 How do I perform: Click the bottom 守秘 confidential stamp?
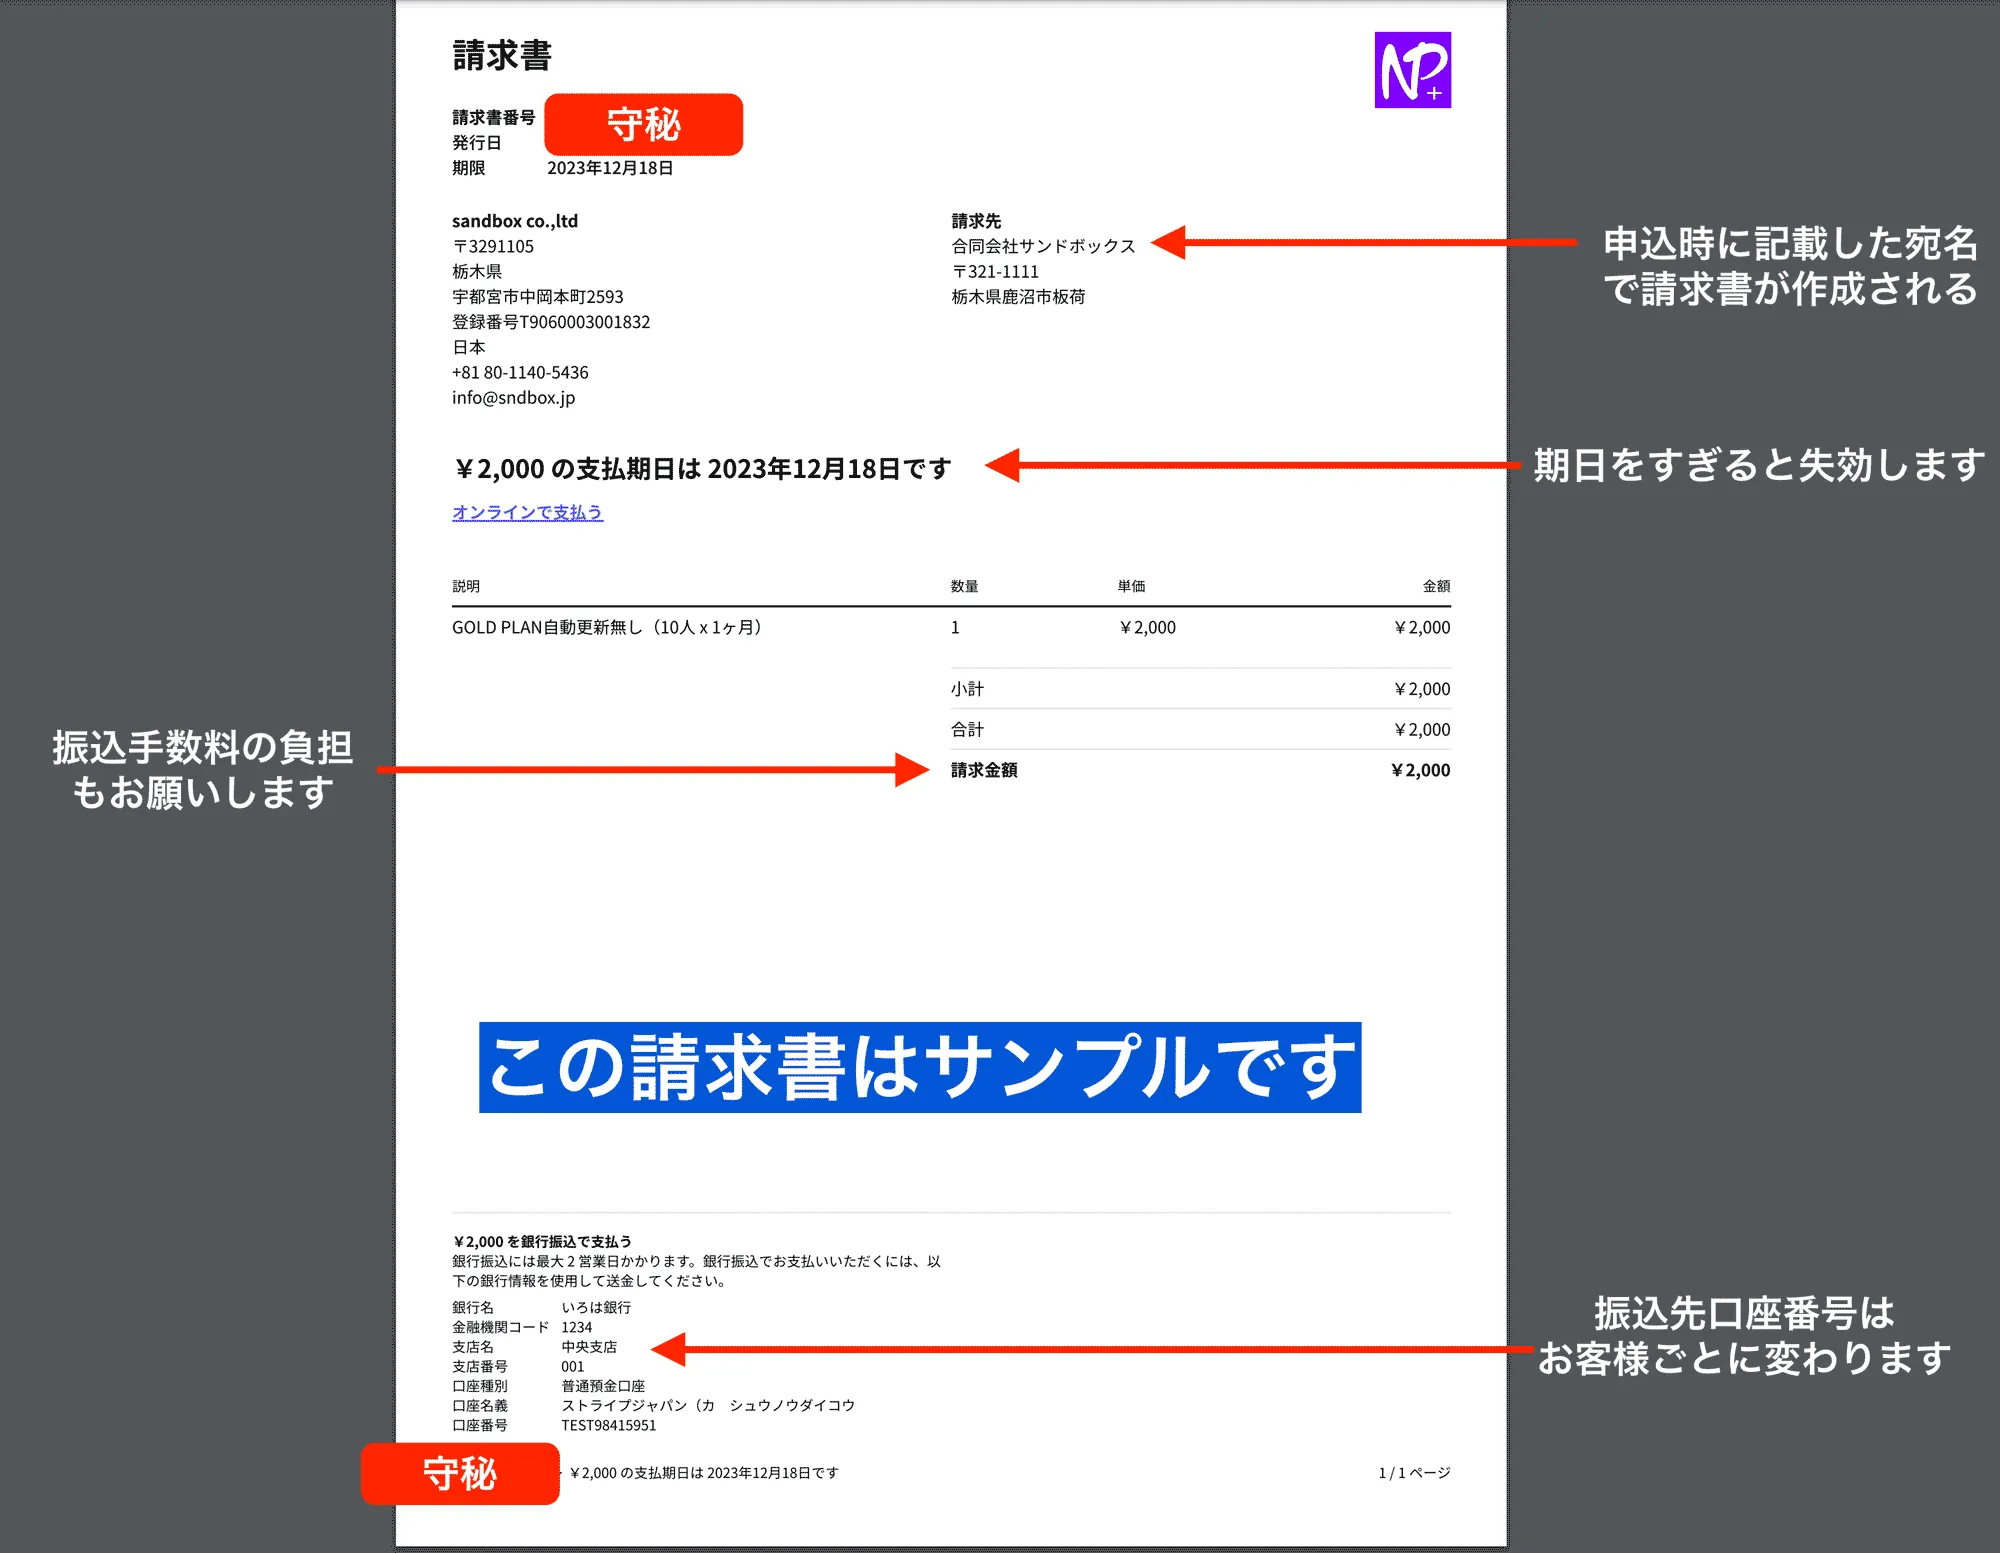point(461,1475)
